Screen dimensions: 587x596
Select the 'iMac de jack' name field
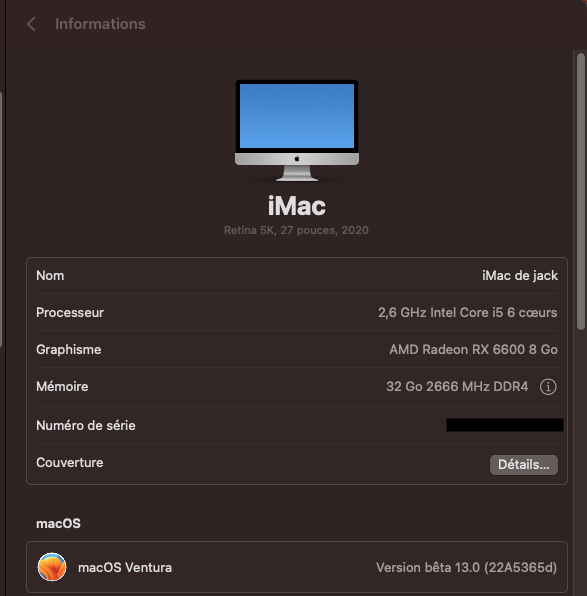pos(520,276)
